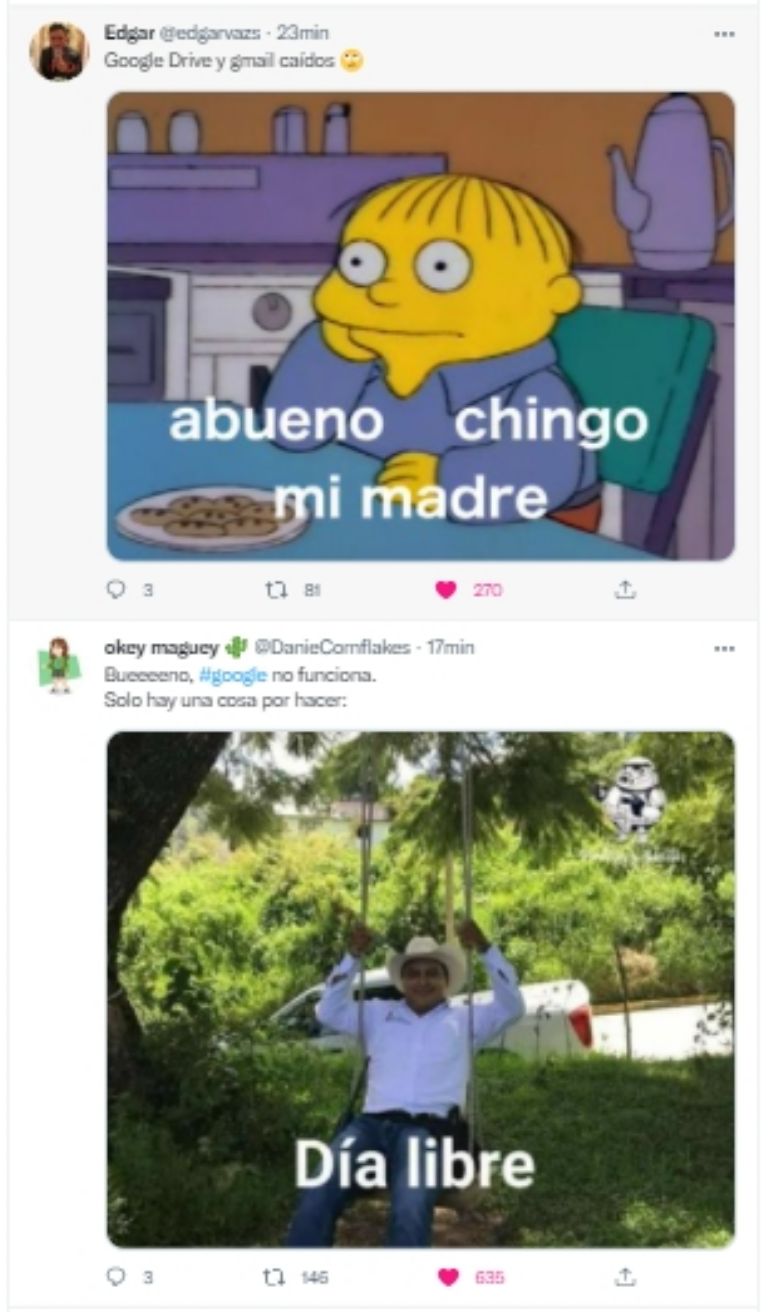Share Edgar's tweet using share icon

625,590
